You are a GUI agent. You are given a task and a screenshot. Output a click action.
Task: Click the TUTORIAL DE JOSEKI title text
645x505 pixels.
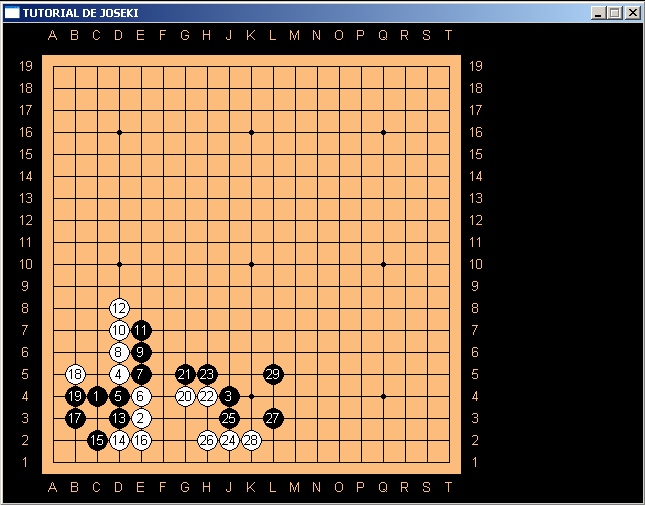pyautogui.click(x=81, y=13)
